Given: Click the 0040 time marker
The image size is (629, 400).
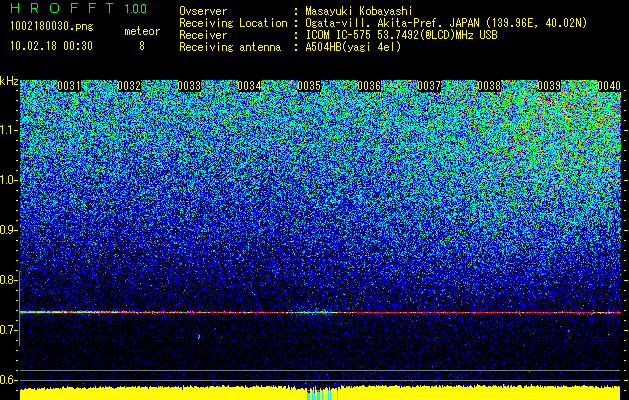Looking at the screenshot, I should coord(609,86).
